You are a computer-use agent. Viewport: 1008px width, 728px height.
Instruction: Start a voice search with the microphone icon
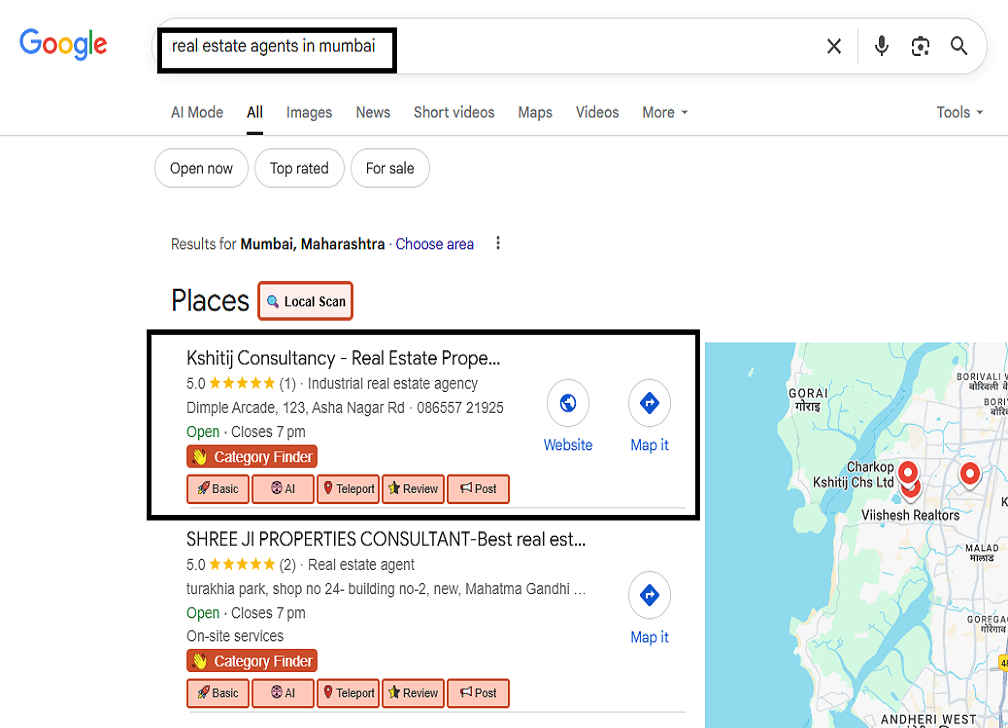pos(881,45)
